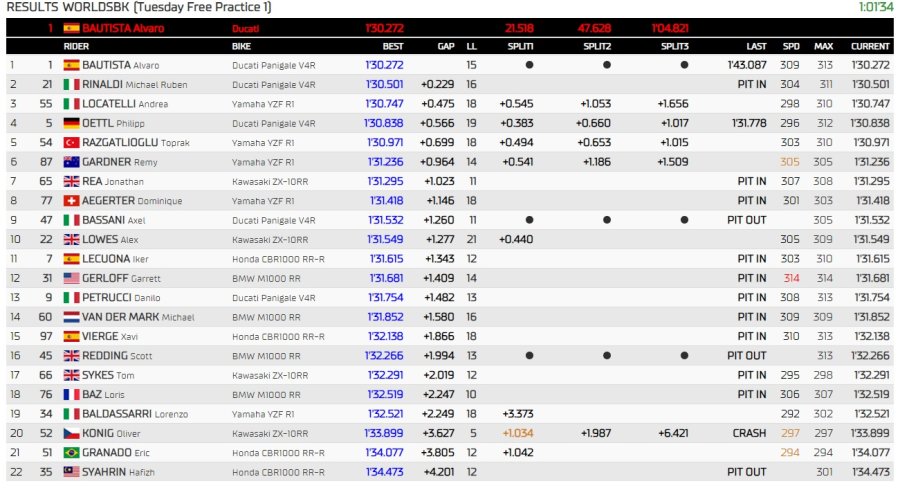The width and height of the screenshot is (900, 488).
Task: Select rider name RAZGATLIOGLU Toprak
Action: [135, 142]
